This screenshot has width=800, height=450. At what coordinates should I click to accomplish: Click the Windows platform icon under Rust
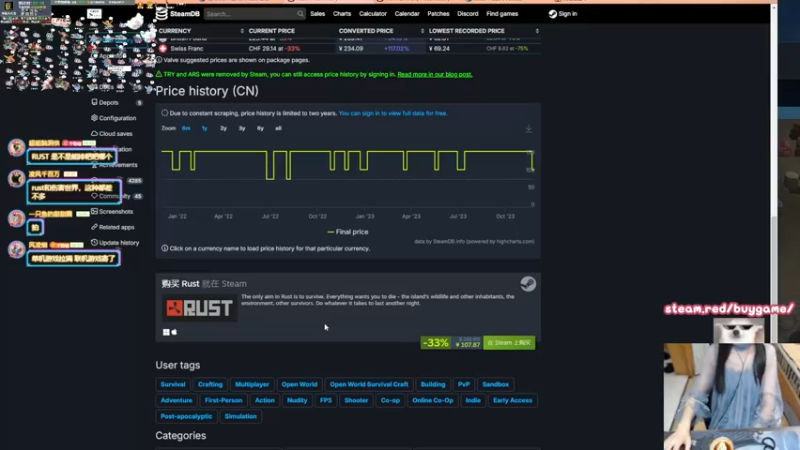[x=166, y=332]
